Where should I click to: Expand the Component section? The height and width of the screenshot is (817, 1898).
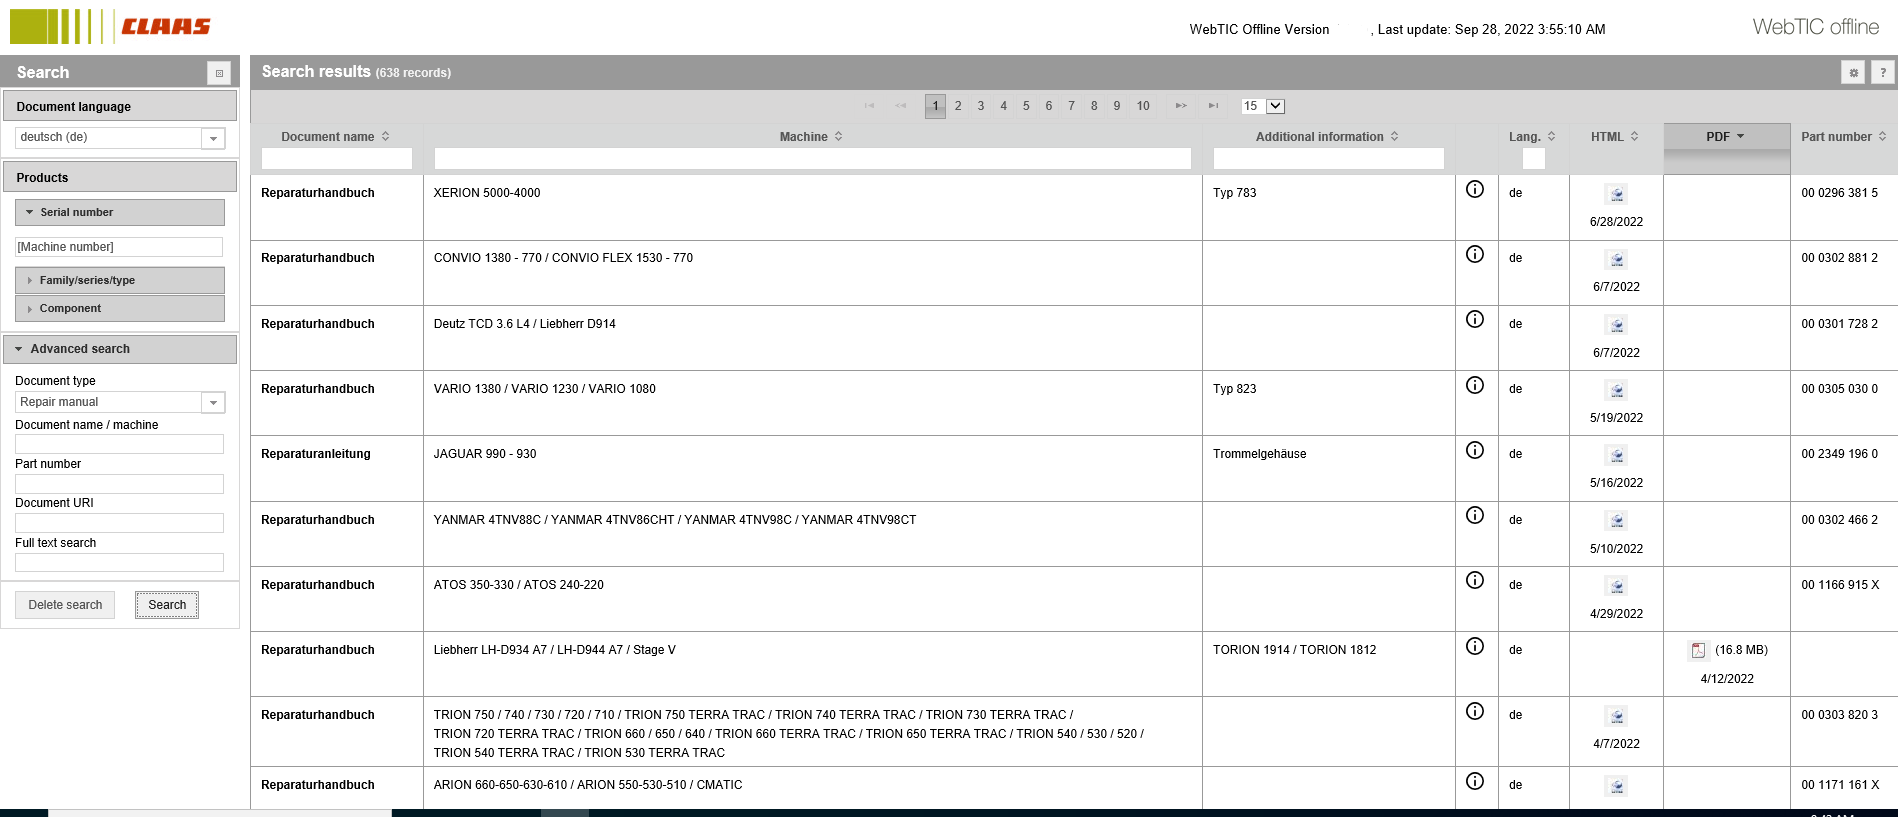tap(120, 308)
